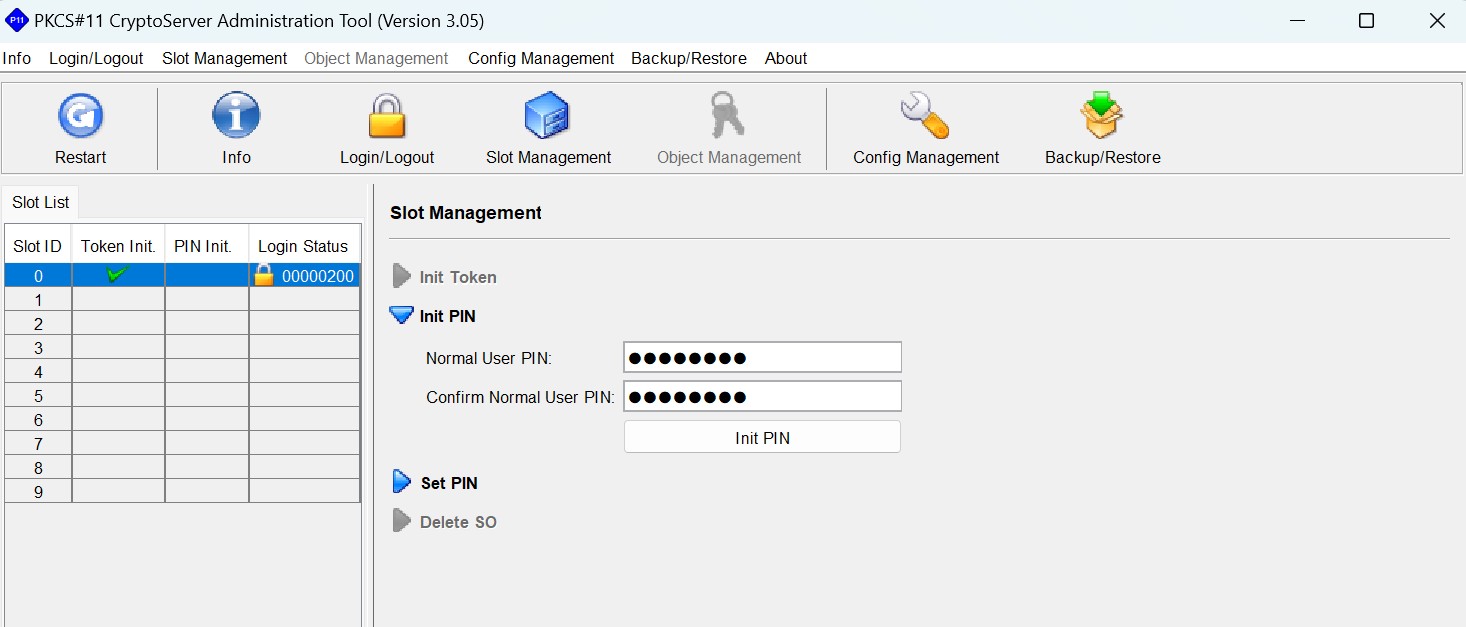
Task: Select slot row 6
Action: [x=182, y=419]
